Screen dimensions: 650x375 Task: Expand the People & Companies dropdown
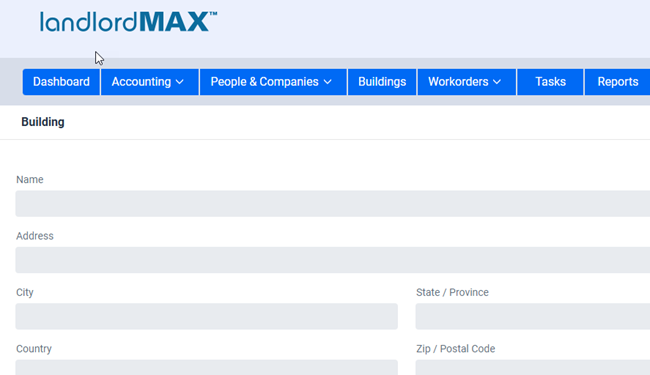(273, 82)
